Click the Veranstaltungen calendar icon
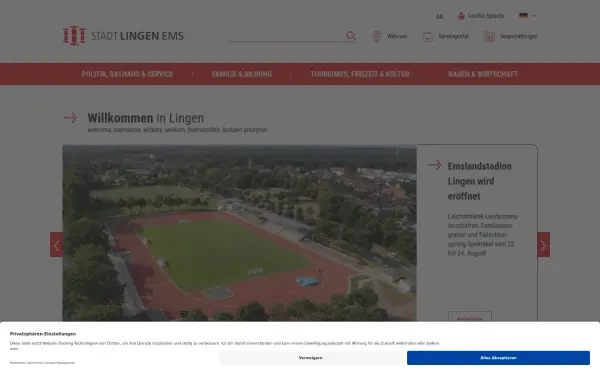The height and width of the screenshot is (375, 600). (489, 37)
